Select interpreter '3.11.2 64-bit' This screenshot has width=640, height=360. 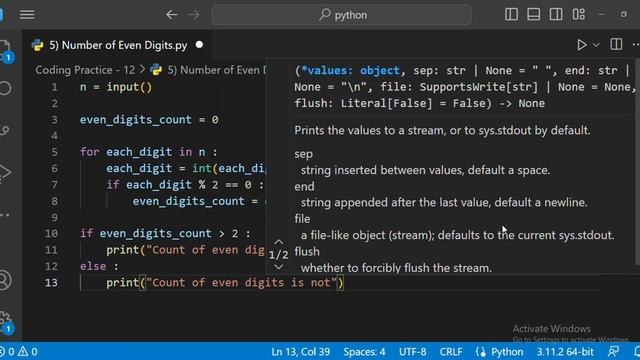pos(565,351)
